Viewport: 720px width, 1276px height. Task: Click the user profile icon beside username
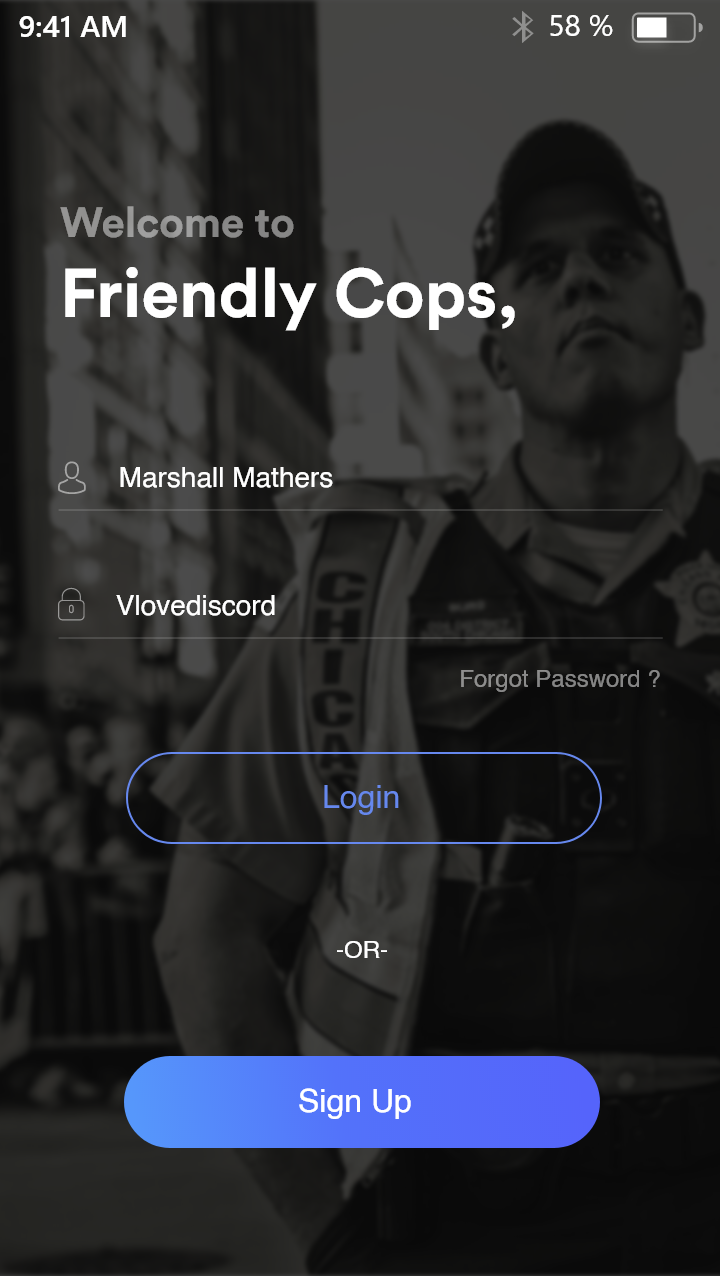[72, 478]
